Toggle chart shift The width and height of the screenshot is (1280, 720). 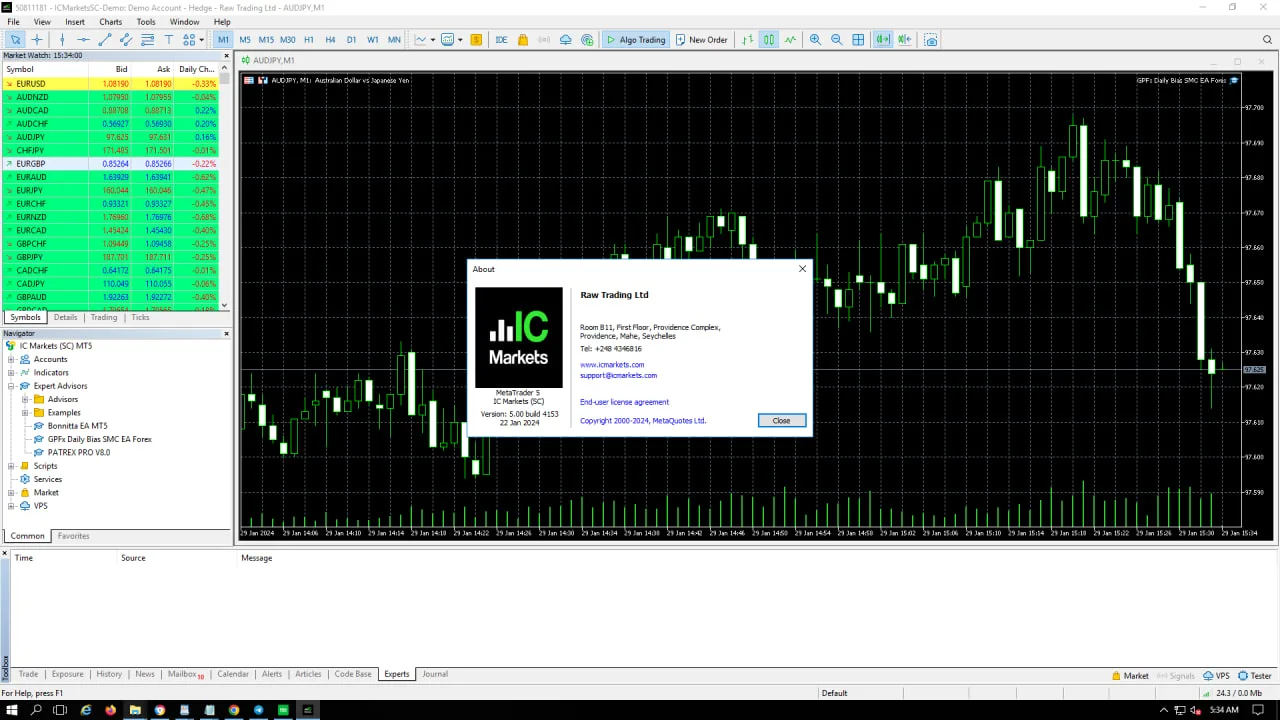coord(904,40)
